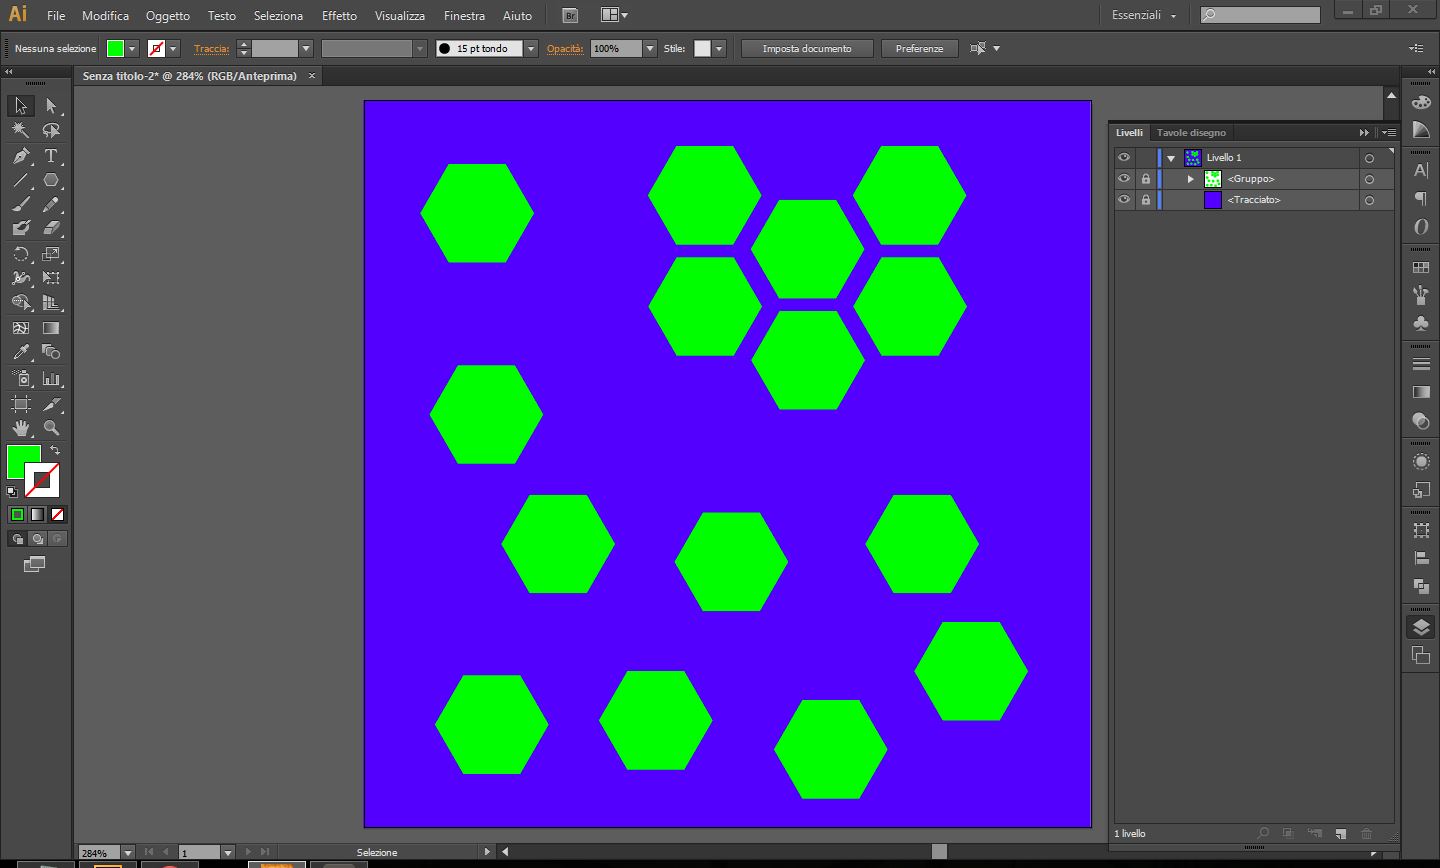Open Essenziali workspace switcher

tap(1144, 15)
